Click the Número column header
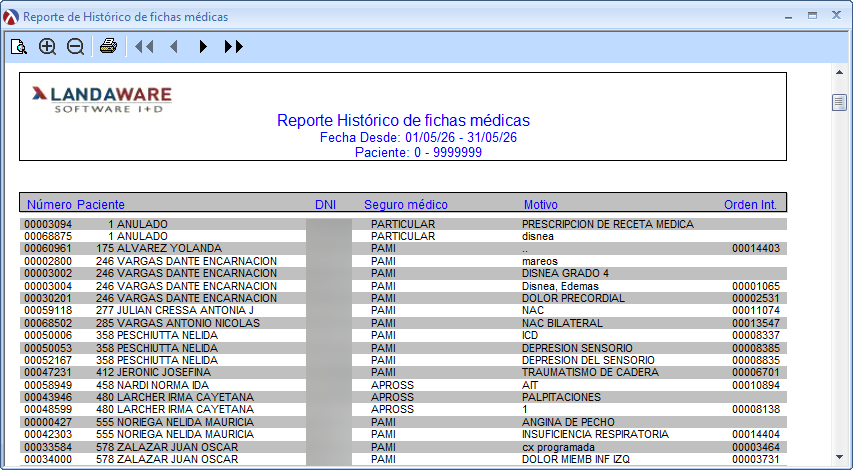The image size is (853, 470). 49,205
